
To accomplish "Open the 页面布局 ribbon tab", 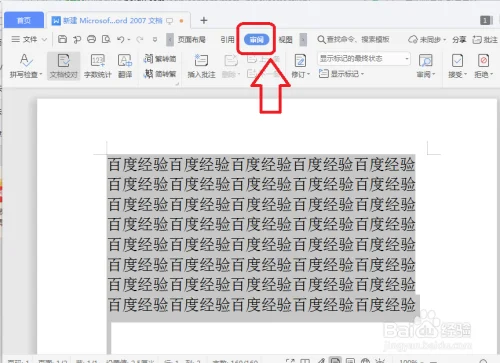I will pos(191,40).
